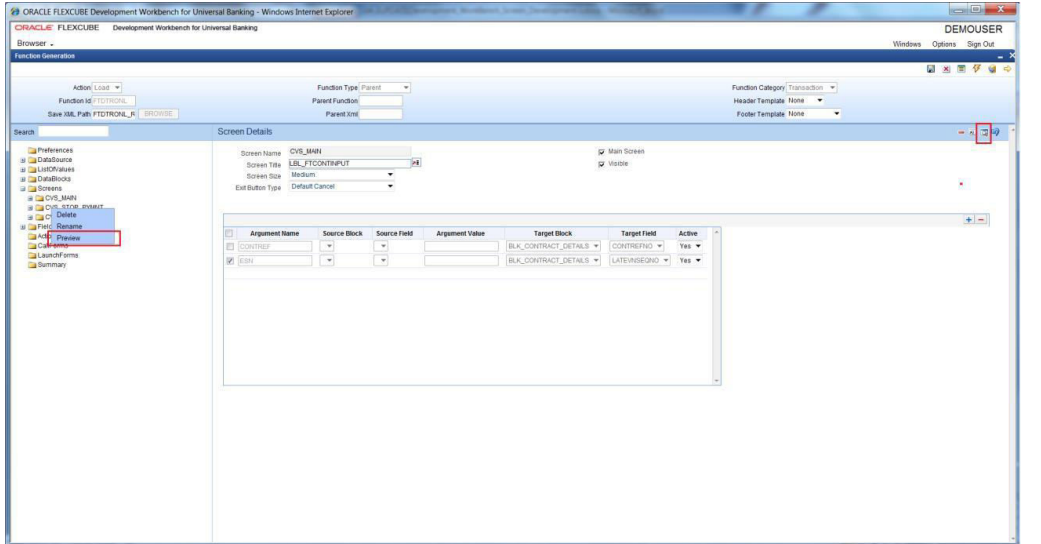The height and width of the screenshot is (544, 1041).
Task: Click the Parent Xml input field
Action: [x=380, y=114]
